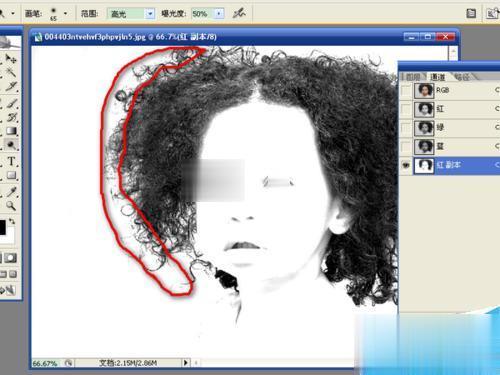Open the brush preset picker arrow

(65, 13)
